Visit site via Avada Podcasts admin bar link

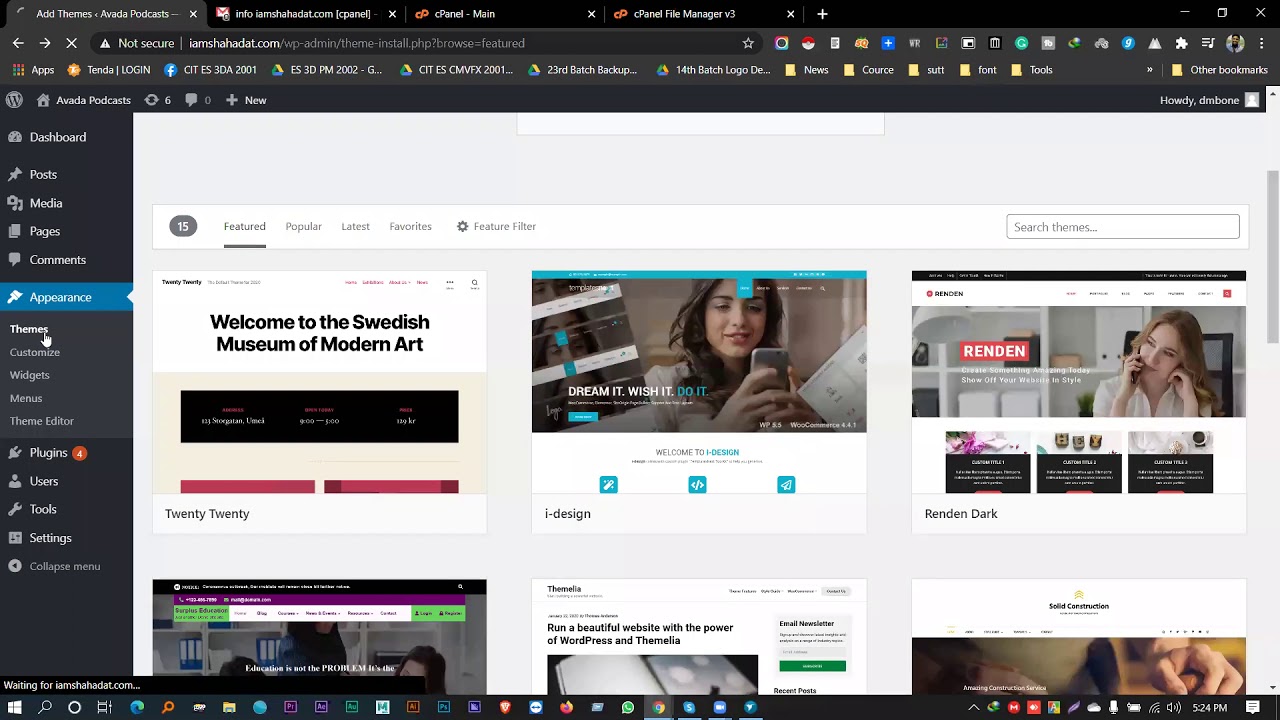click(x=84, y=100)
